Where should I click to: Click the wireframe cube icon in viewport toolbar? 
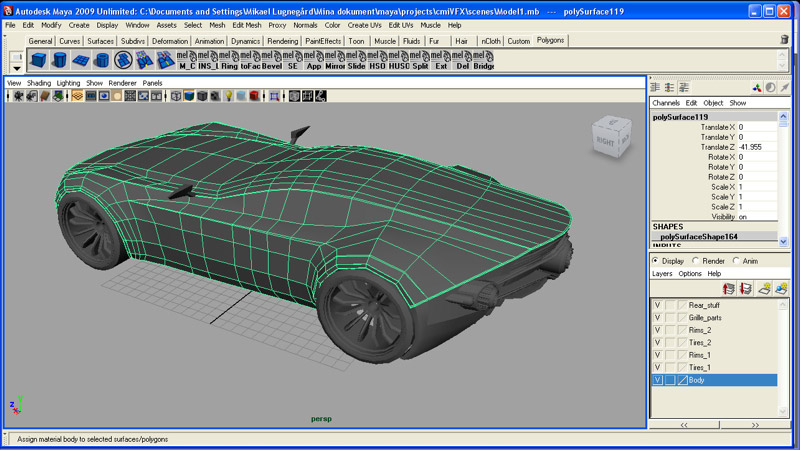coord(176,96)
